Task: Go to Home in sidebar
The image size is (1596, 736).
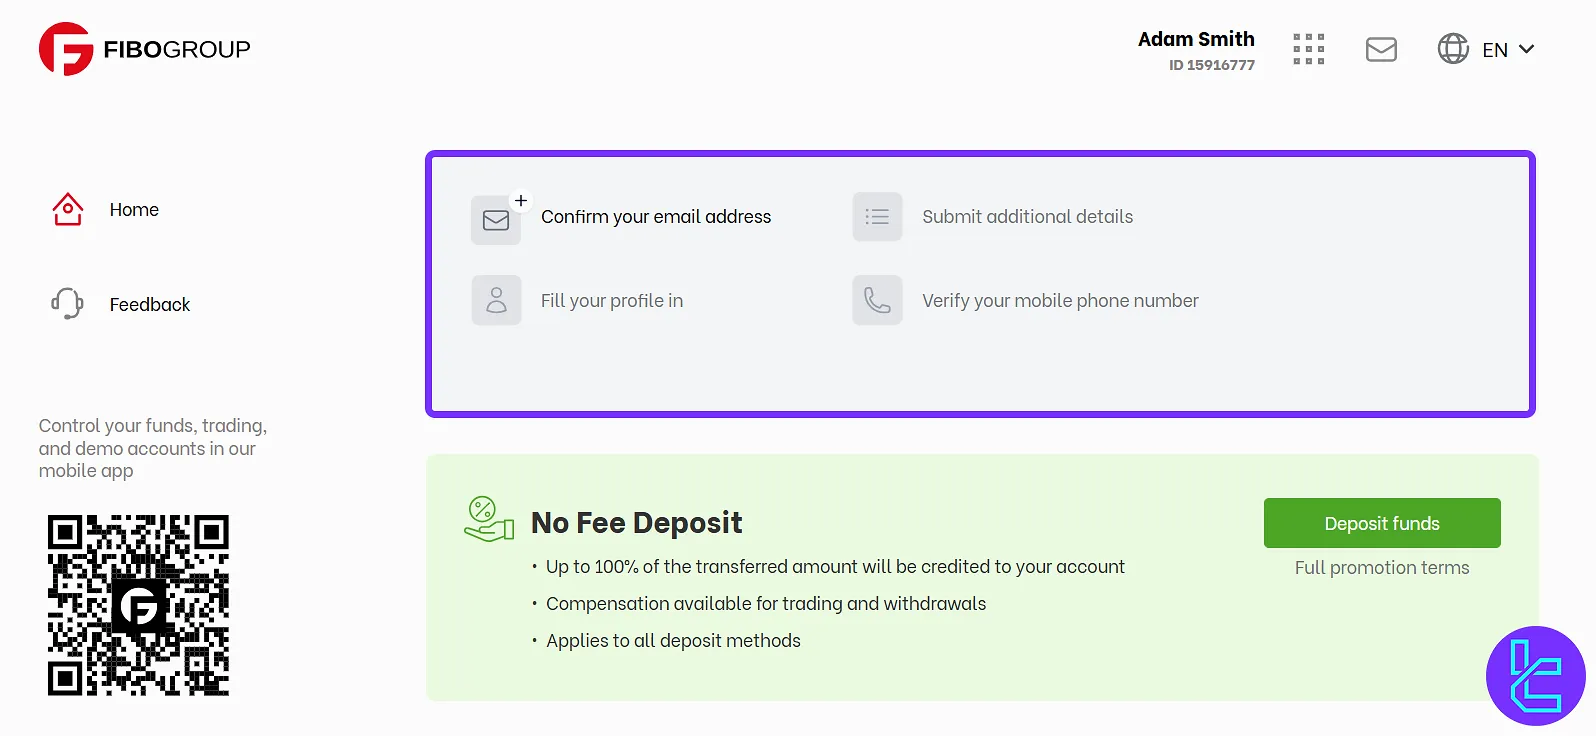Action: [134, 210]
